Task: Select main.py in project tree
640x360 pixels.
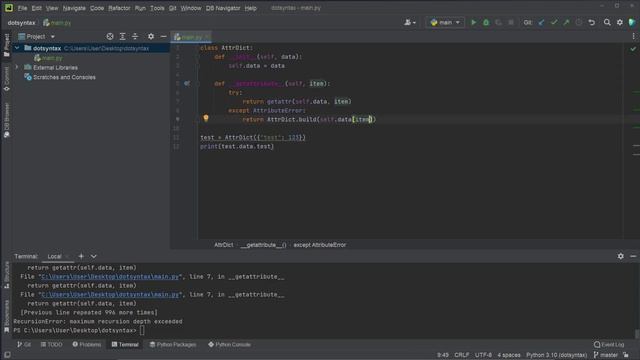Action: point(48,58)
